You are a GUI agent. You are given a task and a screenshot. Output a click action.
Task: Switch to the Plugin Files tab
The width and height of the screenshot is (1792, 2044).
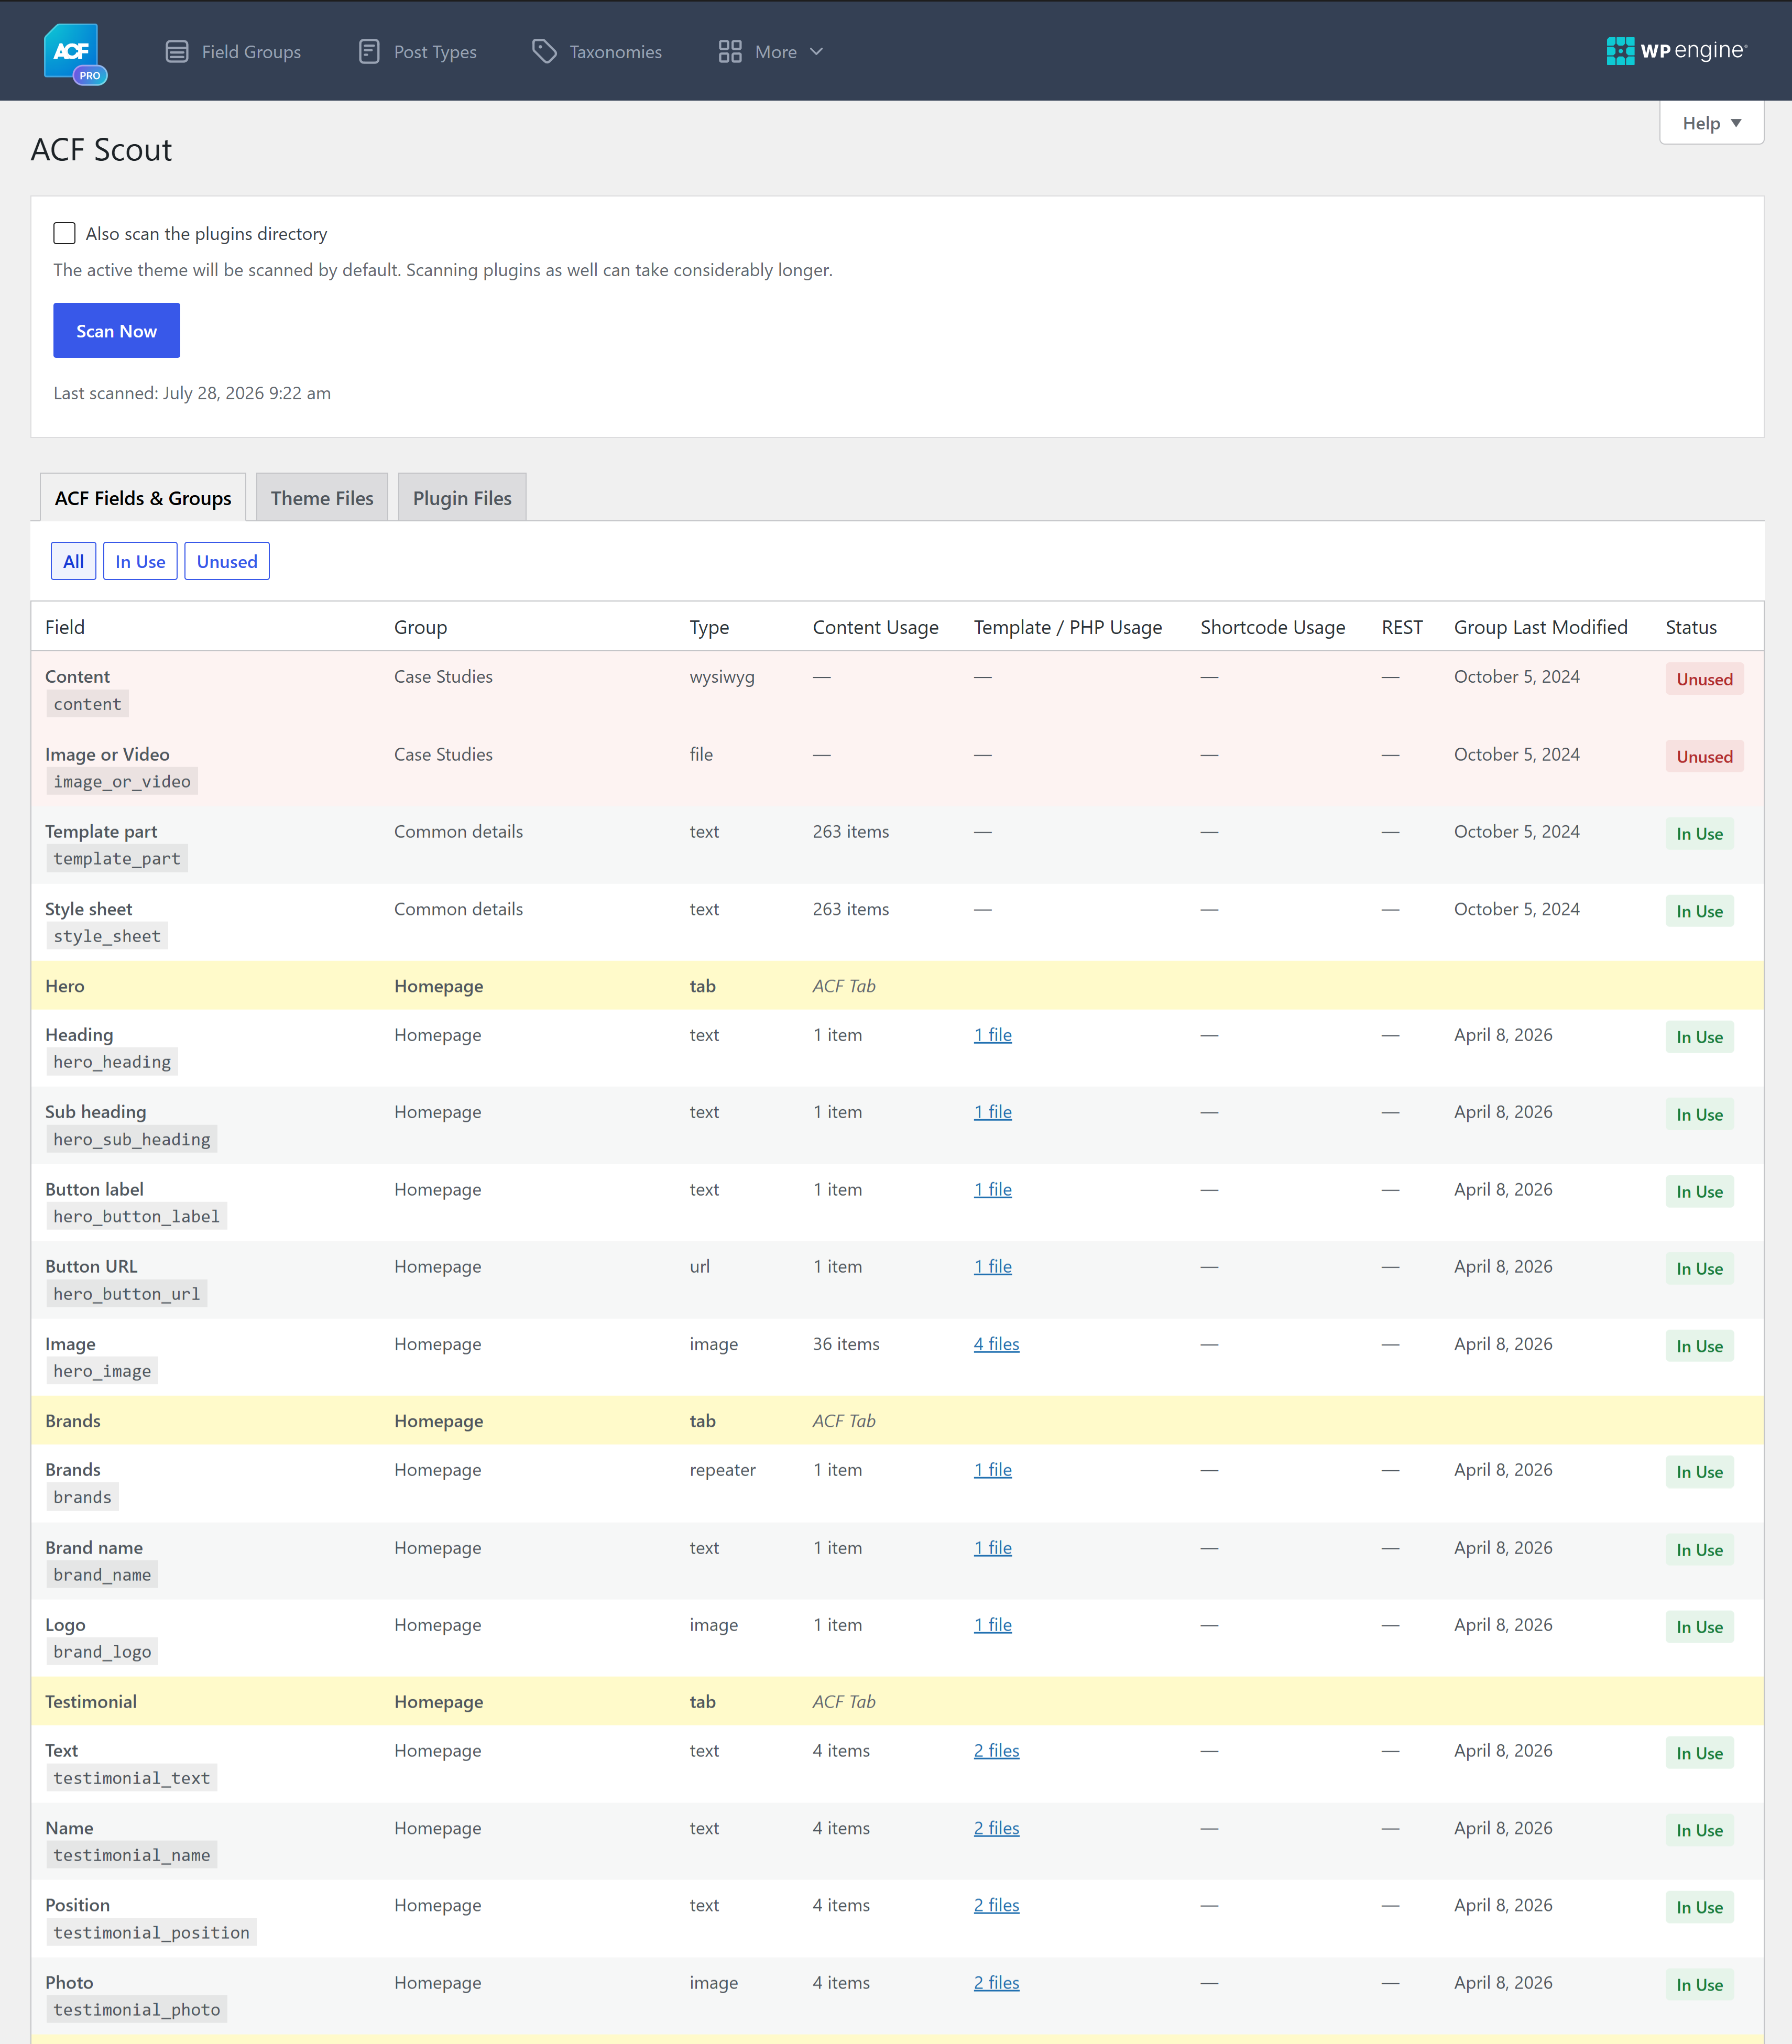point(462,498)
